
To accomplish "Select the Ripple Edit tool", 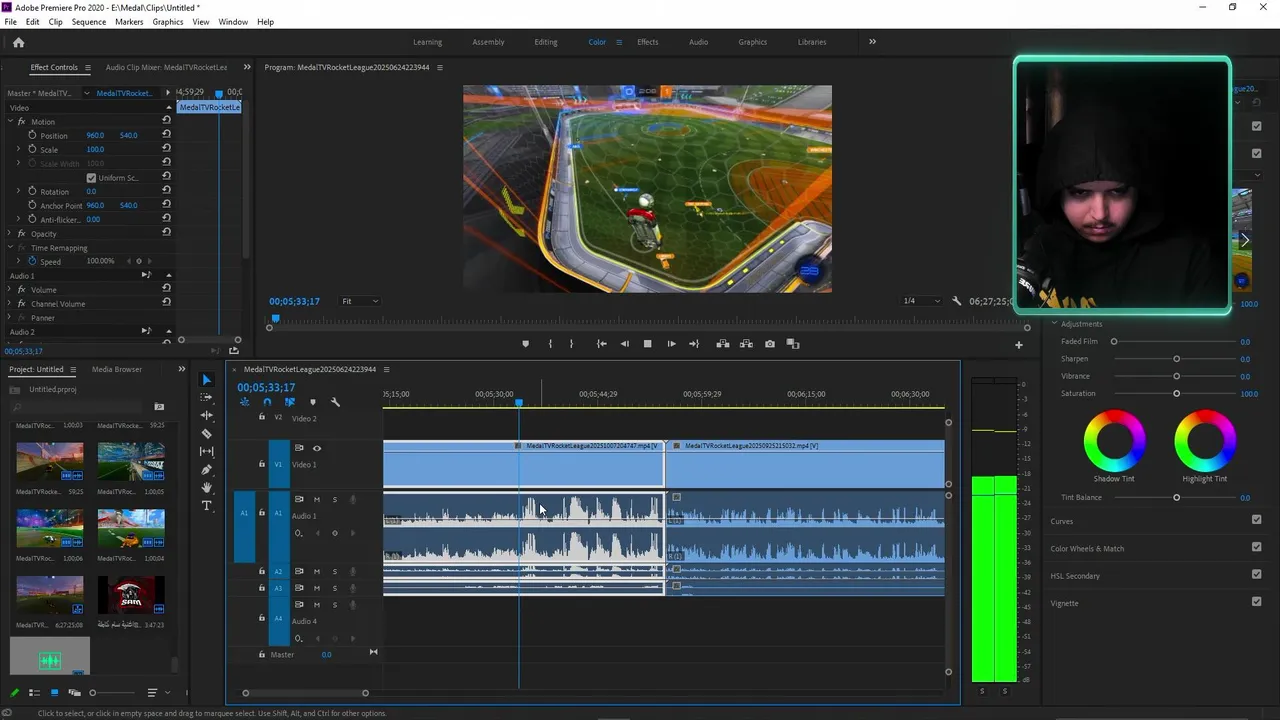I will click(x=207, y=415).
